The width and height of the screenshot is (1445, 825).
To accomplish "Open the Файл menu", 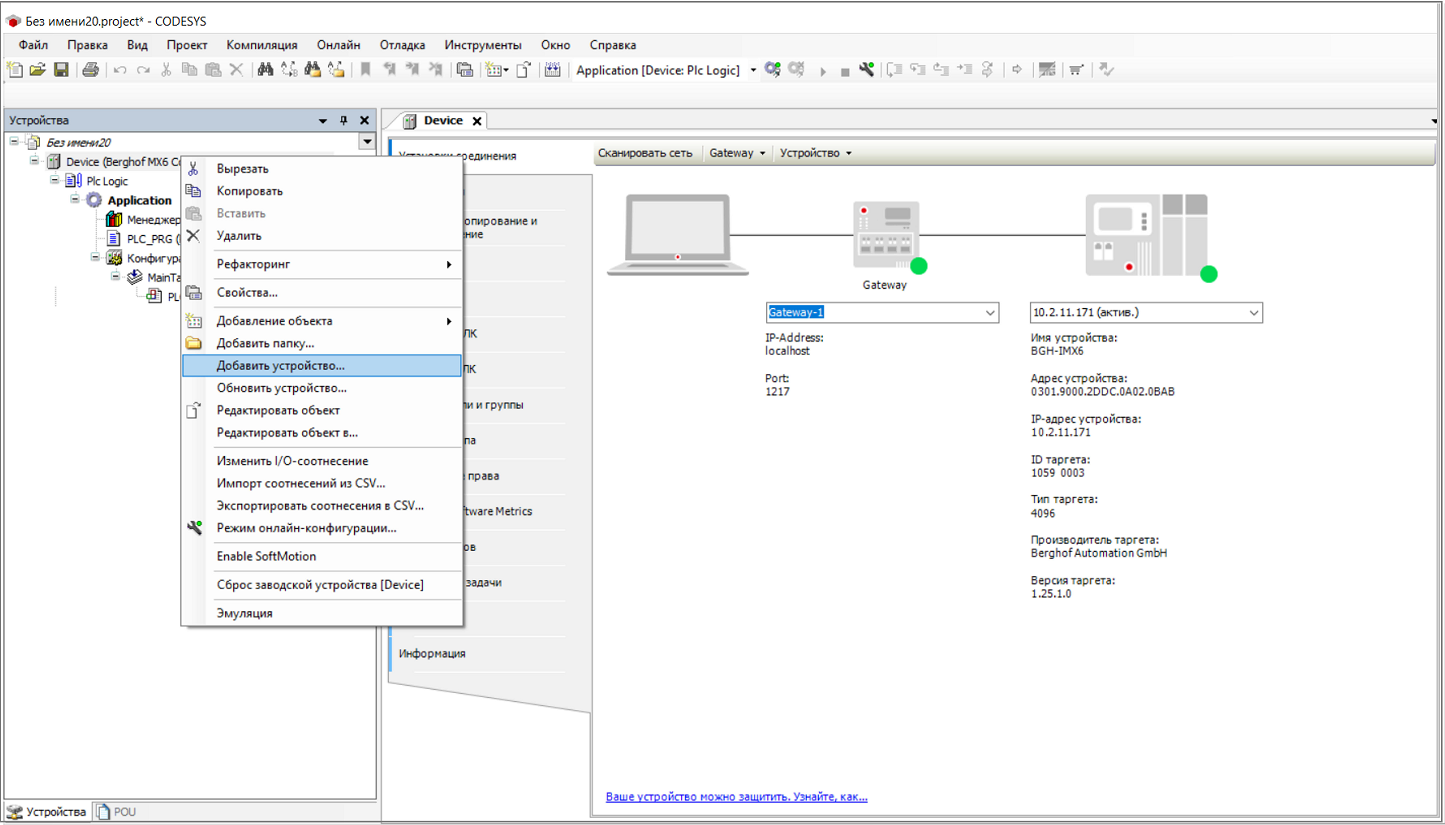I will pyautogui.click(x=33, y=45).
